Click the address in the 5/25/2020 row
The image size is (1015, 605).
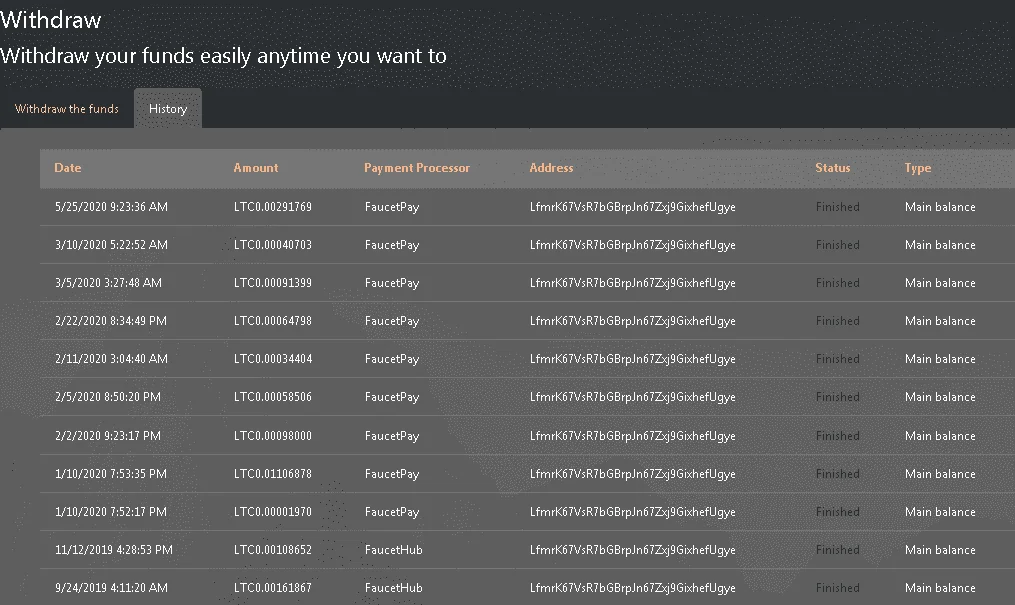point(632,207)
